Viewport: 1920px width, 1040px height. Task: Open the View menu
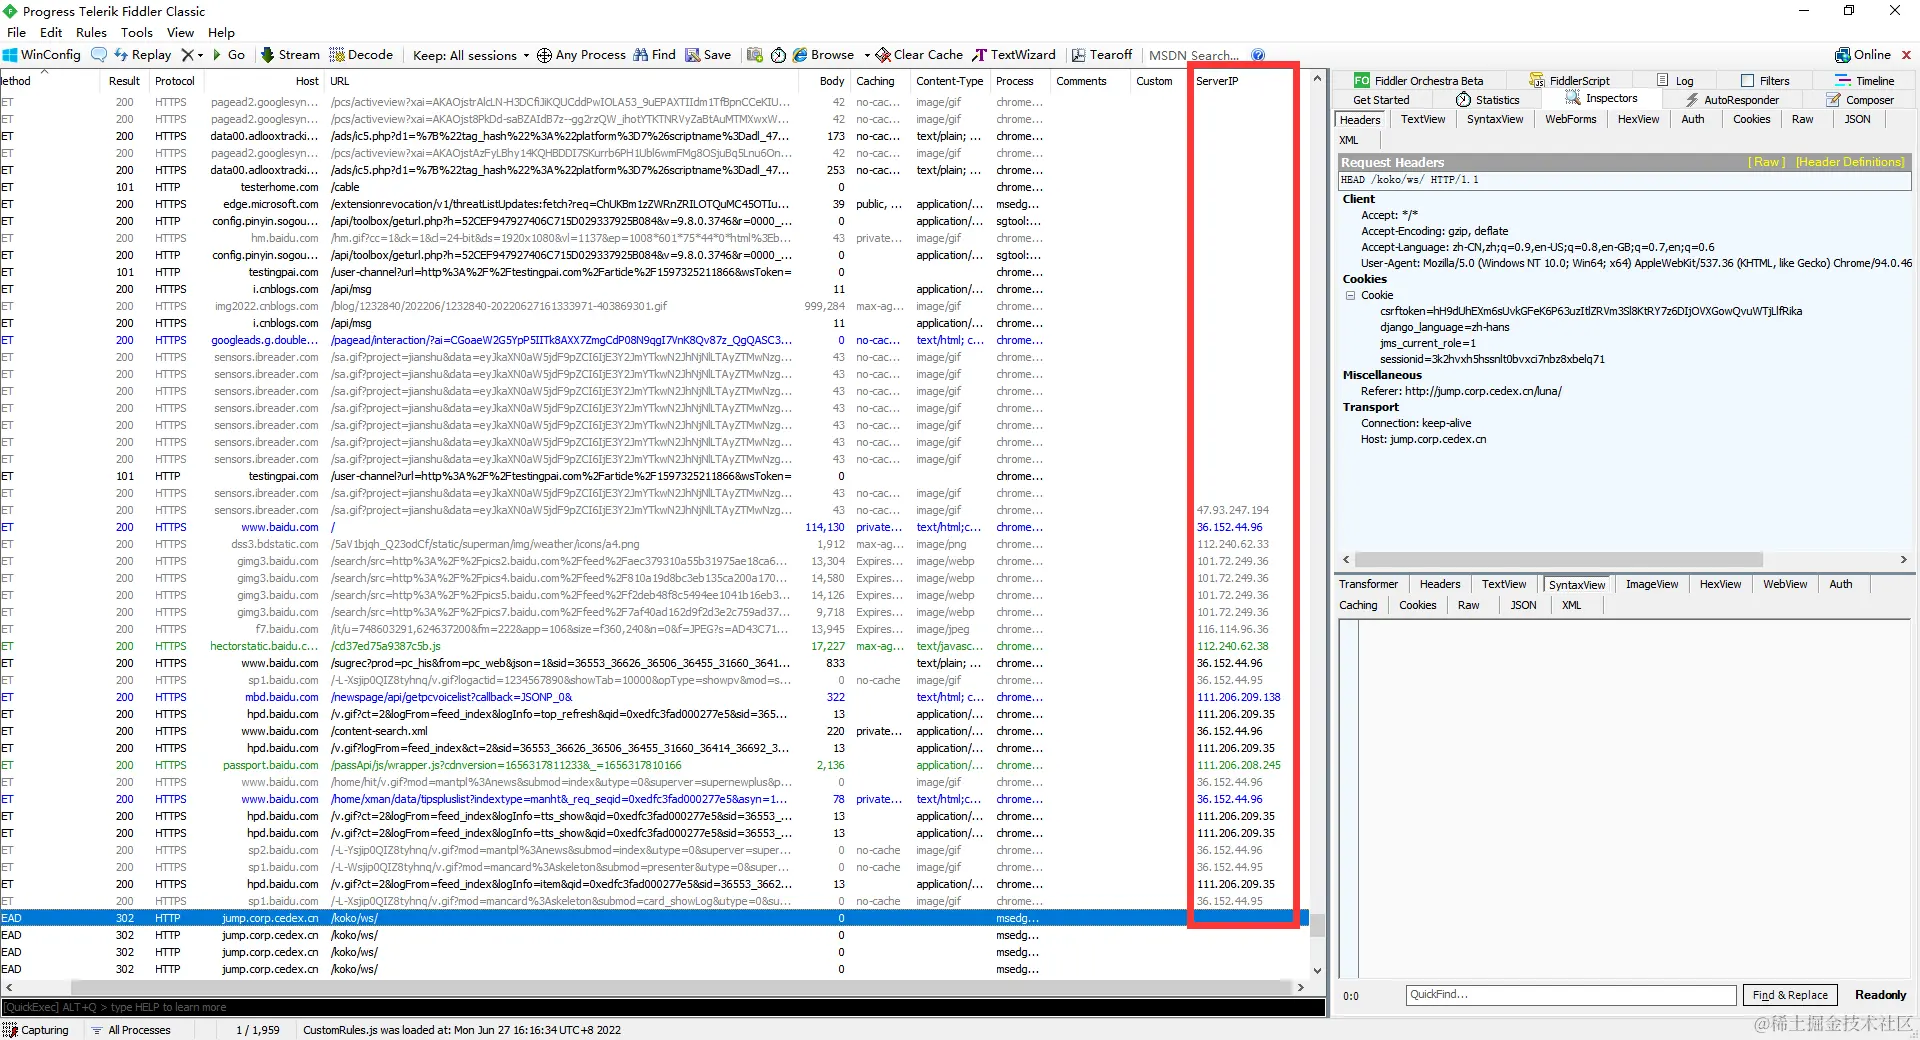tap(180, 32)
